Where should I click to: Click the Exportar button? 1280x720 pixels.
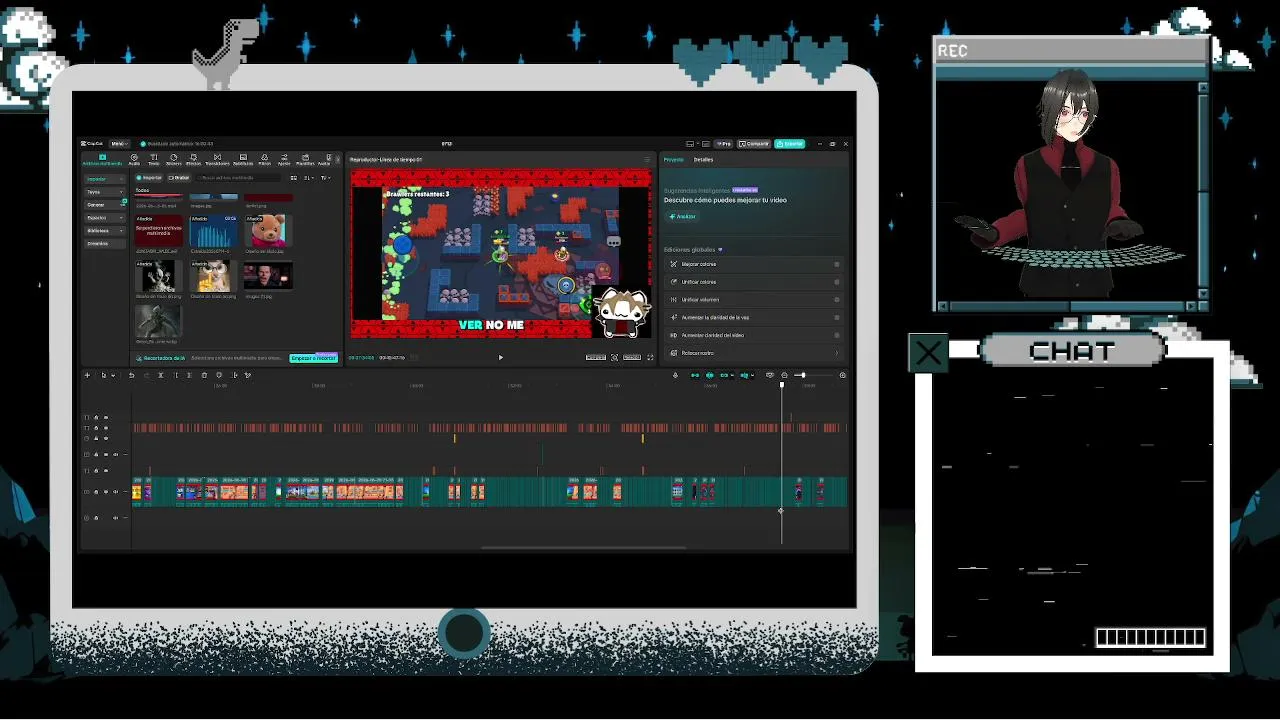[x=789, y=144]
